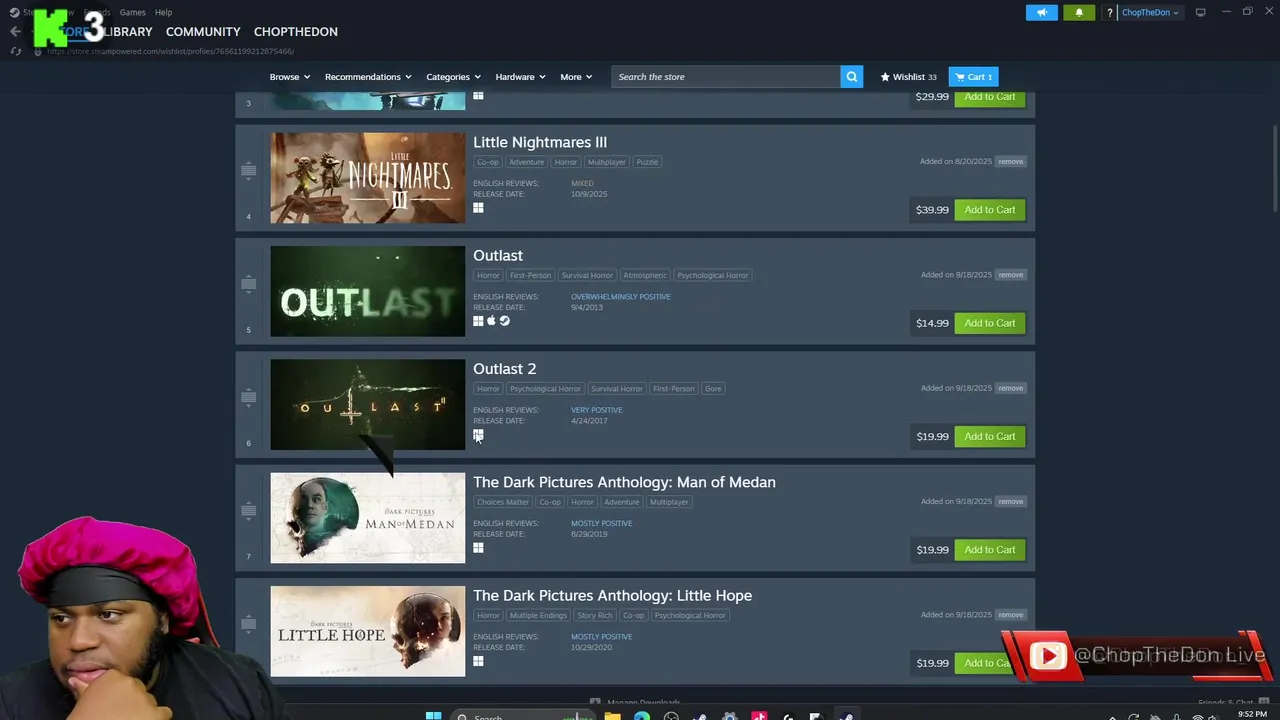Viewport: 1280px width, 720px height.
Task: Switch to the CHOPTHEDON profile tab
Action: [x=296, y=32]
